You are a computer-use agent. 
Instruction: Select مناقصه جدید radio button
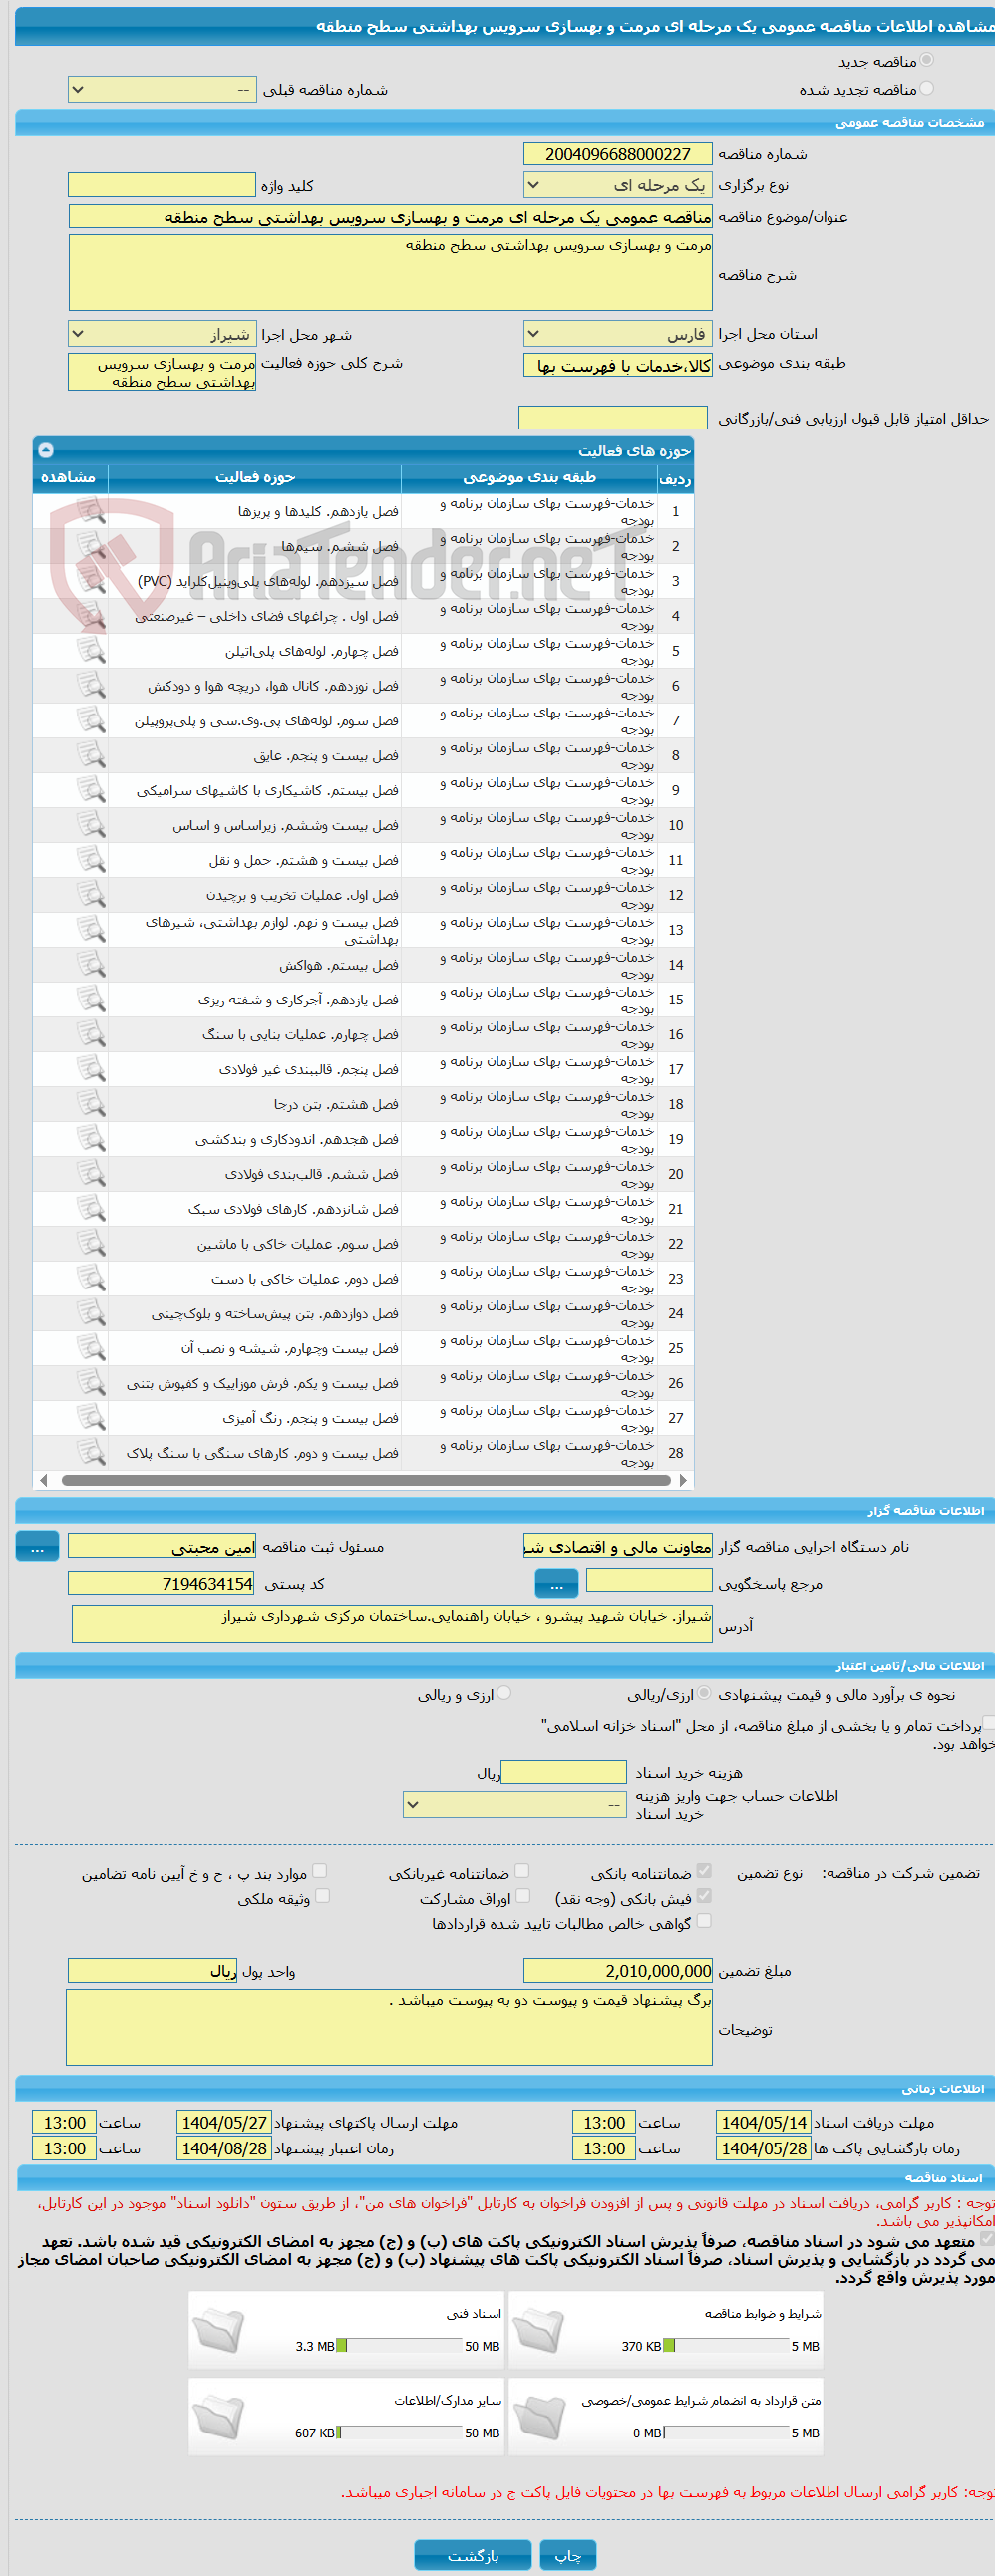click(926, 61)
